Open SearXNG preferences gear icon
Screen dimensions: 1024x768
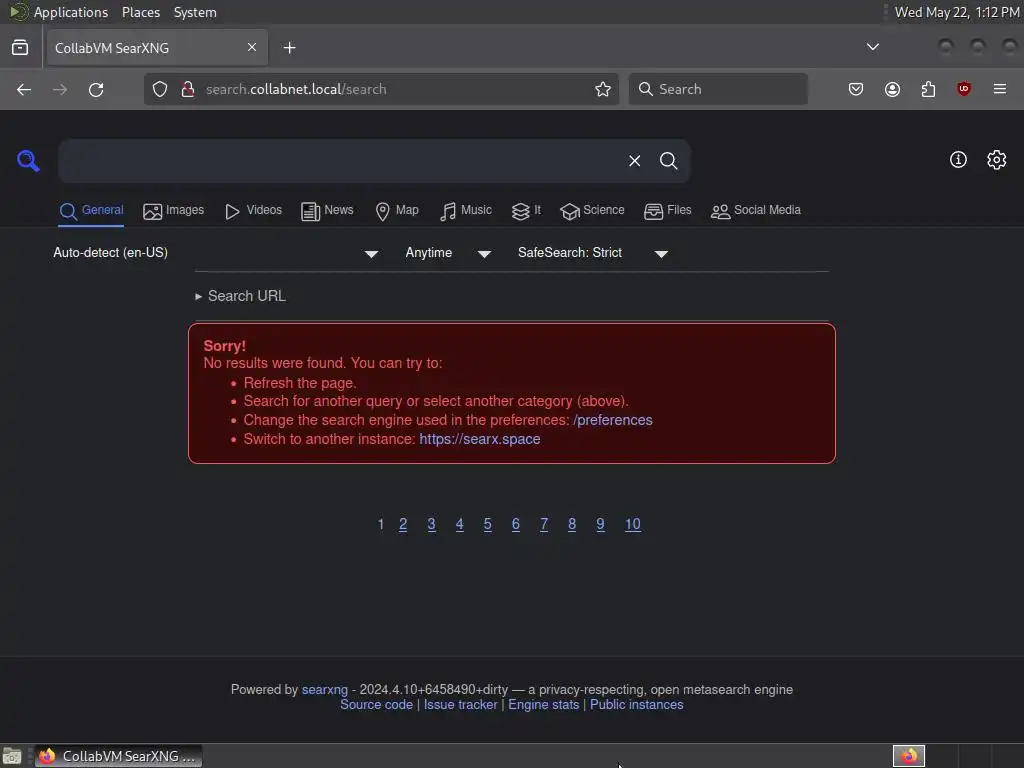pyautogui.click(x=997, y=159)
